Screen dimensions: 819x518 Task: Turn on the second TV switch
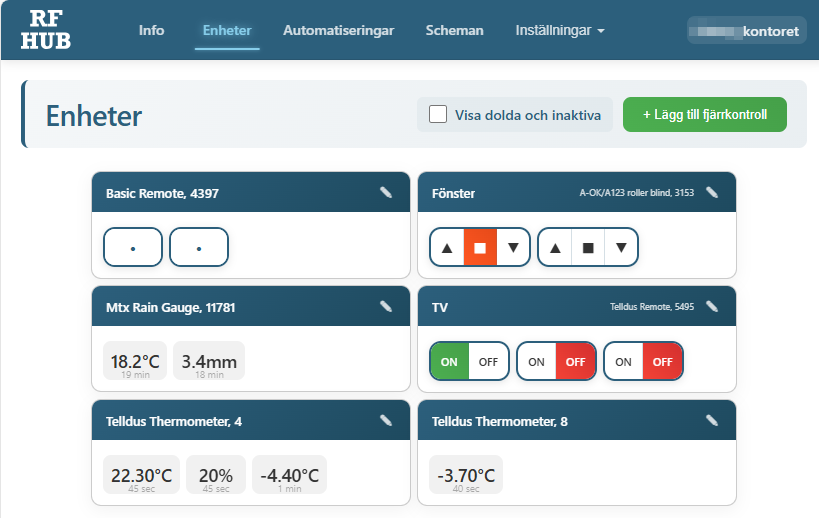click(537, 362)
